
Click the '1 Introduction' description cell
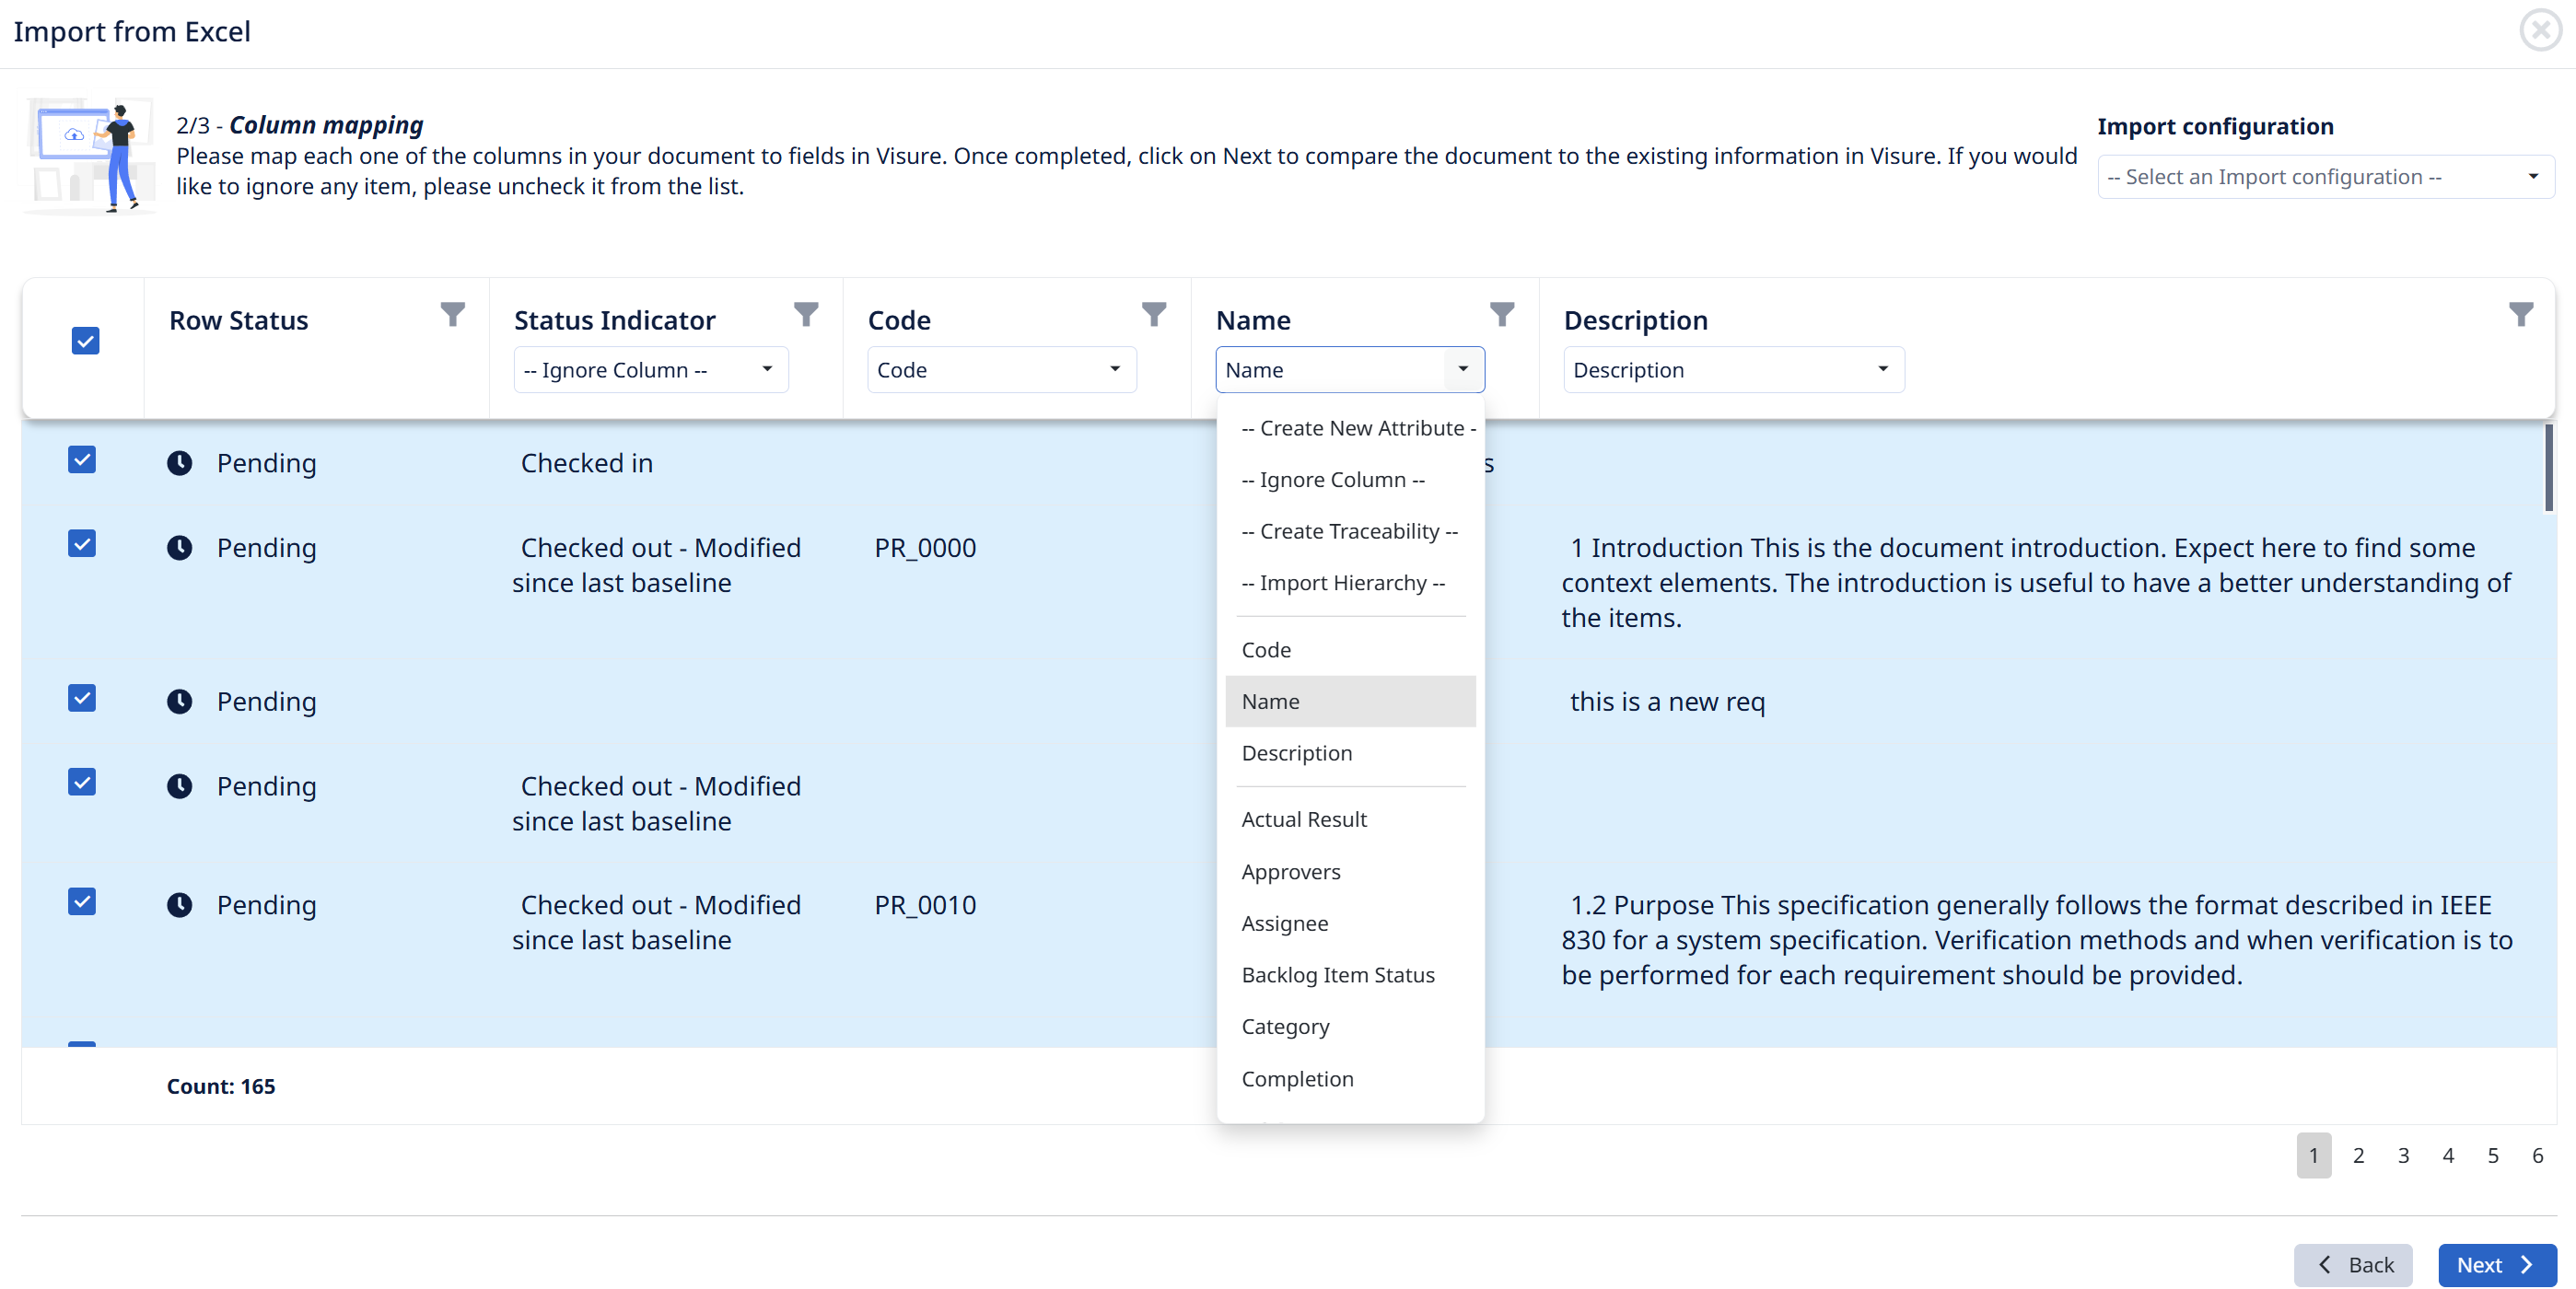click(2036, 583)
